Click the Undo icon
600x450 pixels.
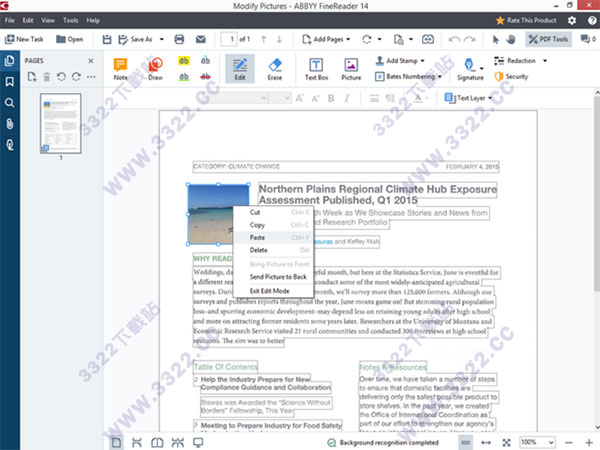pyautogui.click(x=454, y=39)
